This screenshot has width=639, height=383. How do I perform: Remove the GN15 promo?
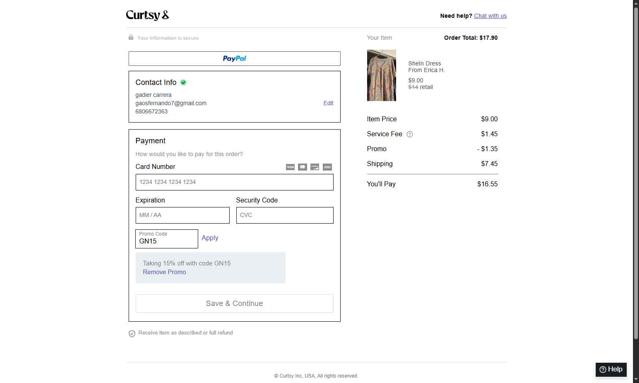(x=164, y=272)
